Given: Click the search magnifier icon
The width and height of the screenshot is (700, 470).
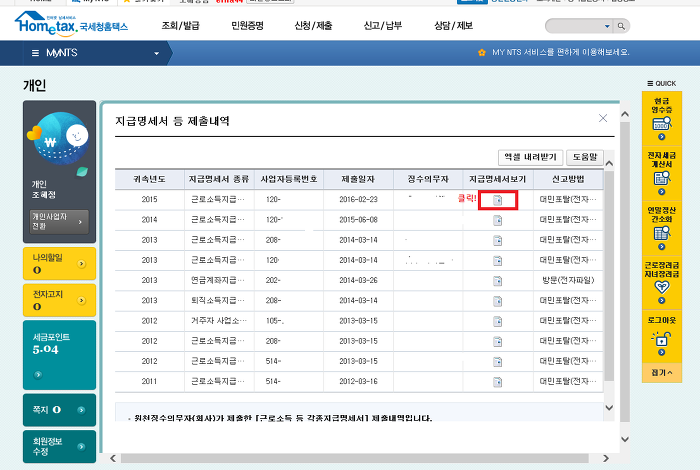Looking at the screenshot, I should [621, 26].
